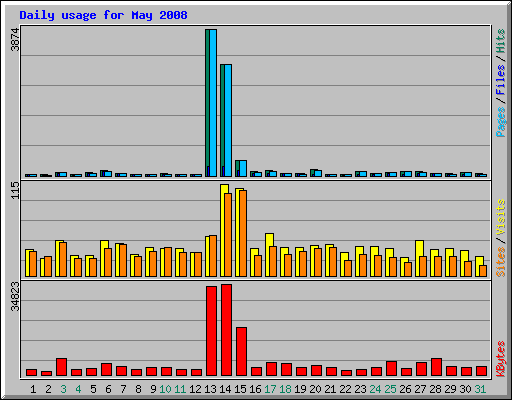Click the Sites legend label
Viewport: 512px width, 400px height.
[501, 262]
